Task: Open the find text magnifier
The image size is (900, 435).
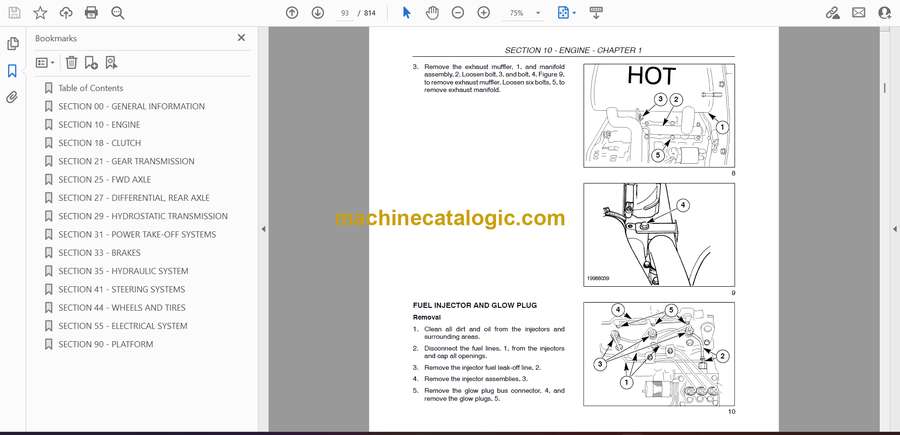Action: [118, 13]
